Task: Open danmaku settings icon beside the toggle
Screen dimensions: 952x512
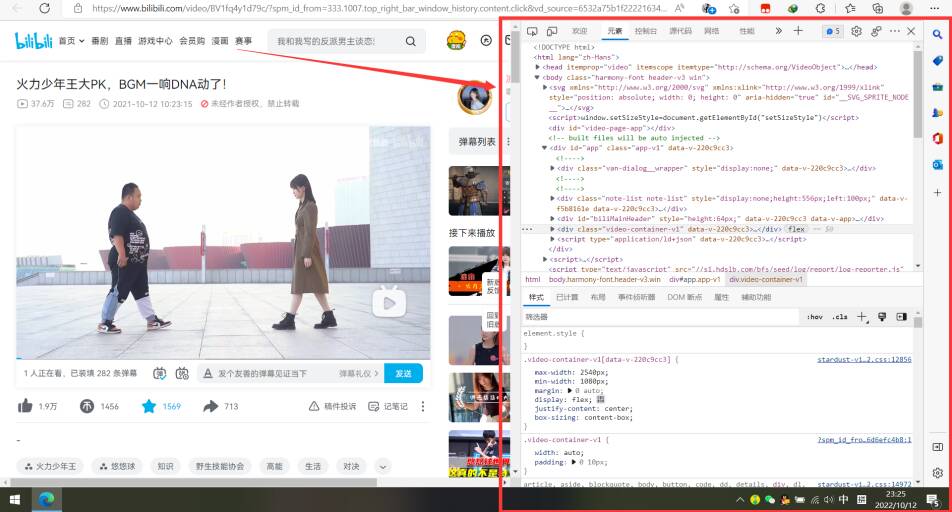Action: click(182, 374)
